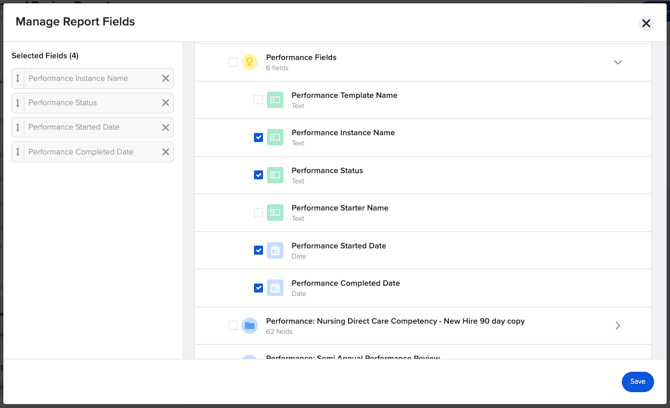This screenshot has height=408, width=670.
Task: Click the yellow Performance Fields lightbulb icon
Action: coord(250,62)
